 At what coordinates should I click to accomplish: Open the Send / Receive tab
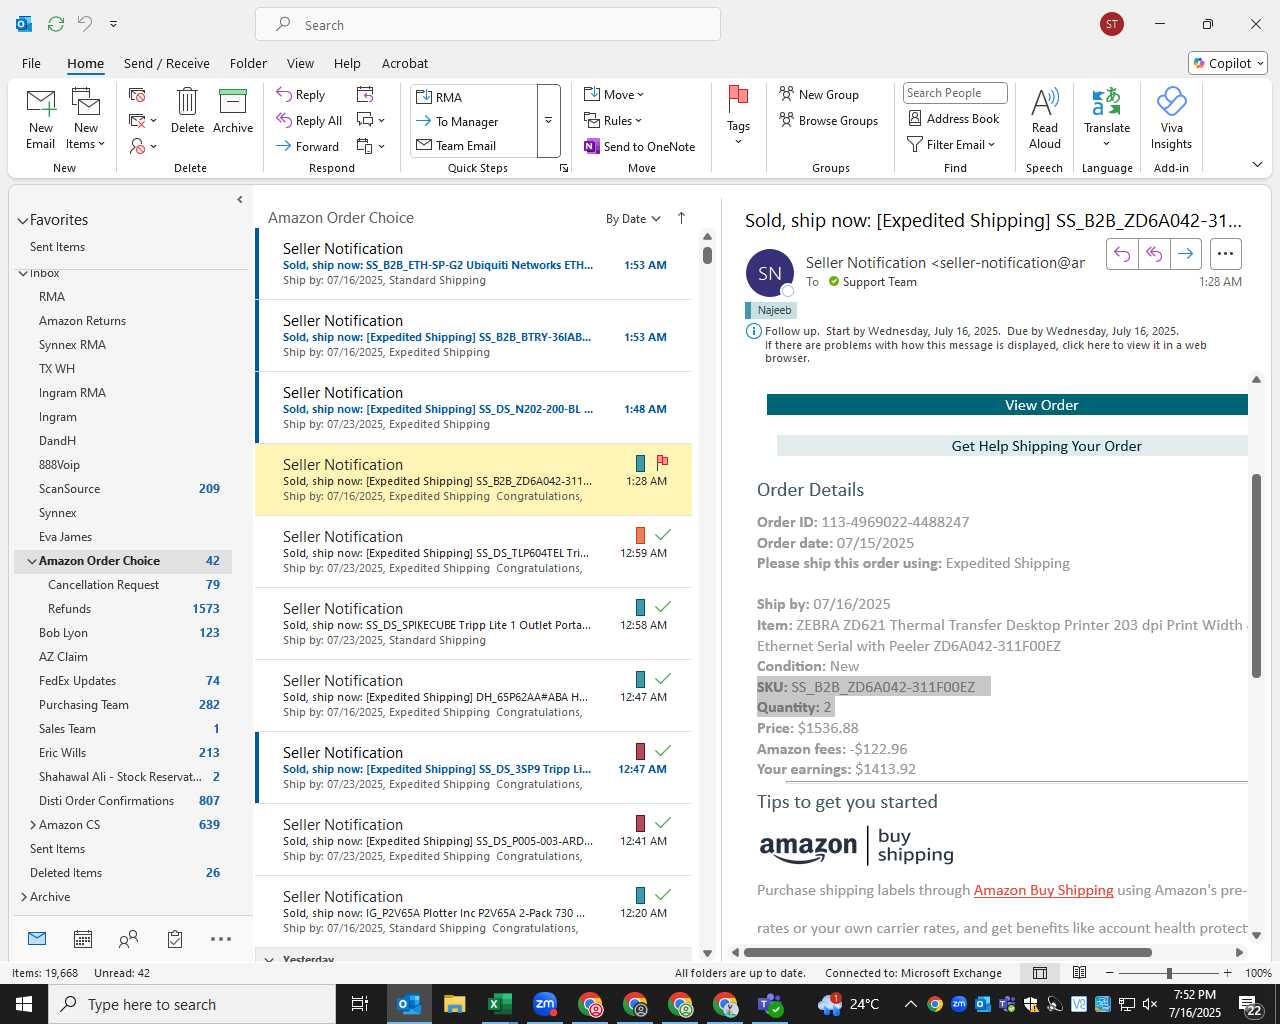click(x=166, y=63)
